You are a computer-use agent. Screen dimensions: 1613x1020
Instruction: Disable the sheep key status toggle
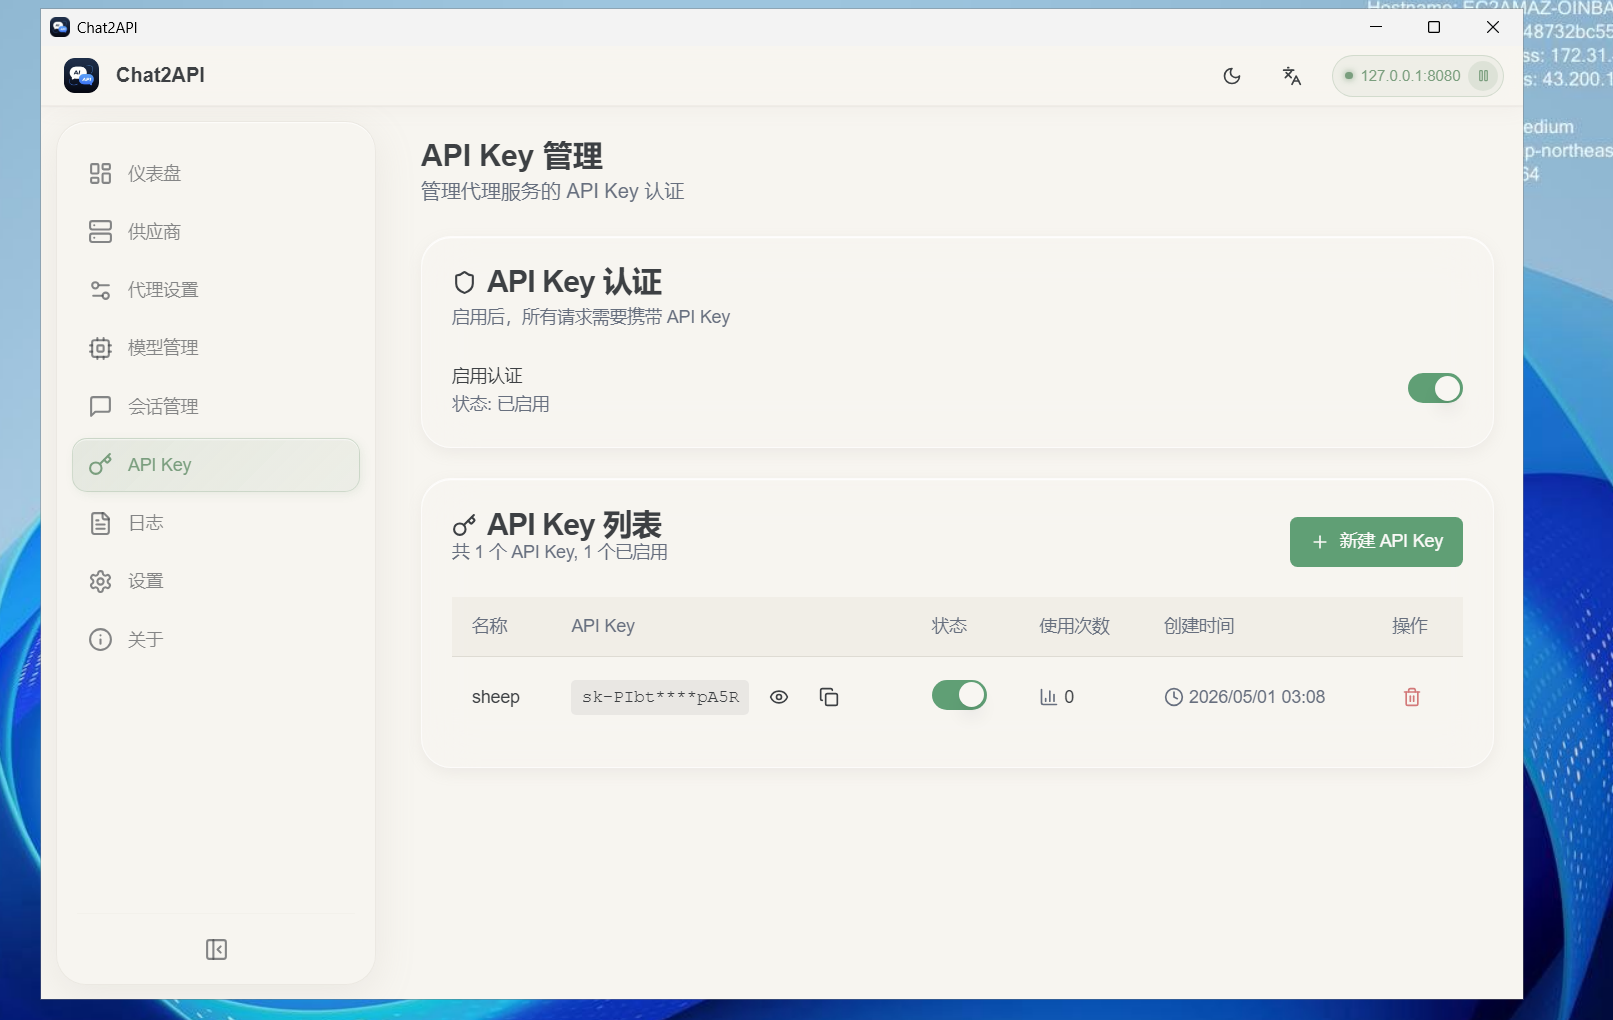click(x=959, y=695)
